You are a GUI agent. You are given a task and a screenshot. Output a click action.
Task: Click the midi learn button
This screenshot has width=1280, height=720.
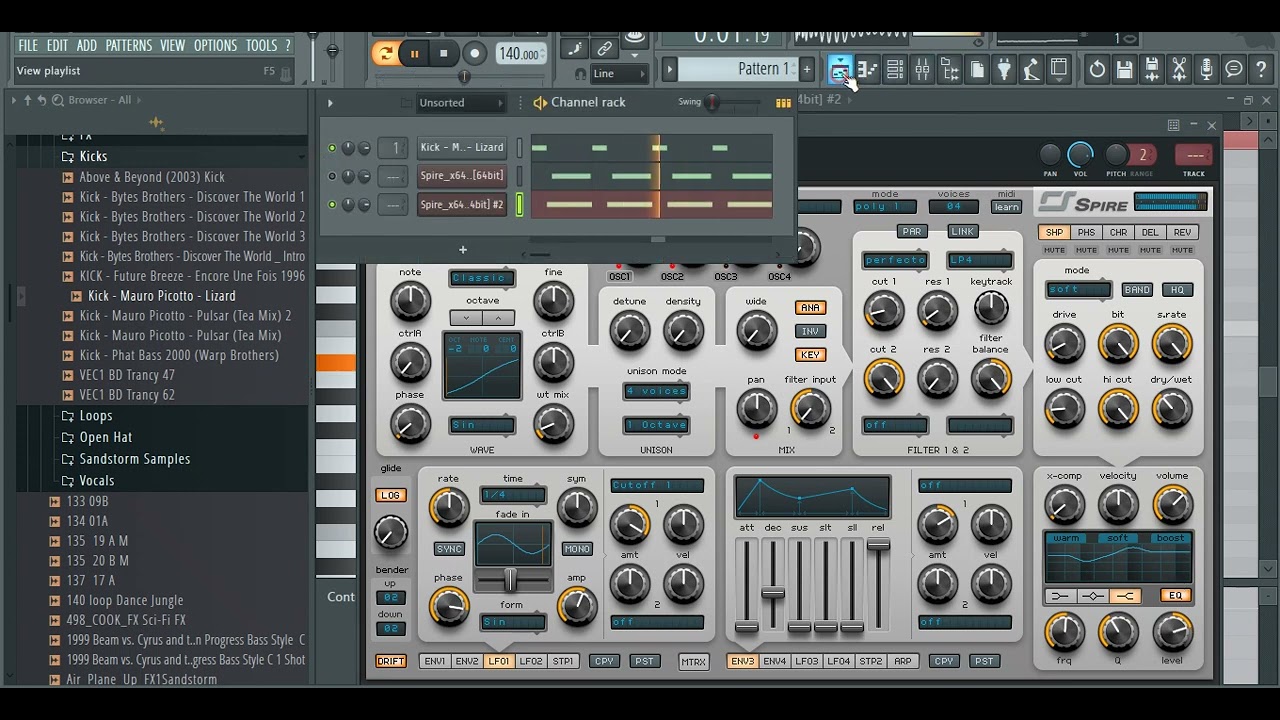point(1006,207)
